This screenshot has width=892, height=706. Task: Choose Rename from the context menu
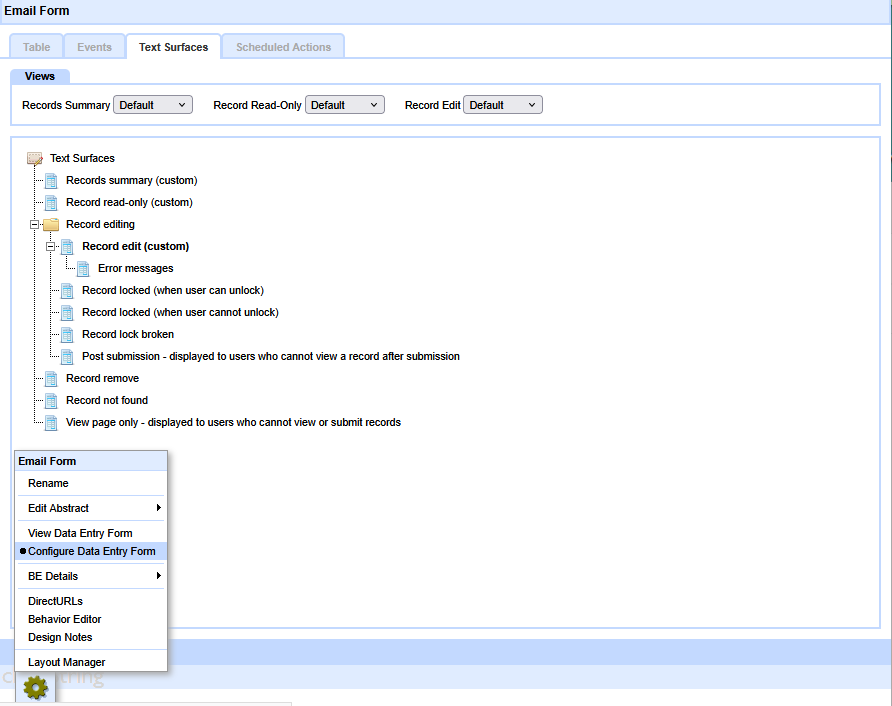[x=48, y=483]
